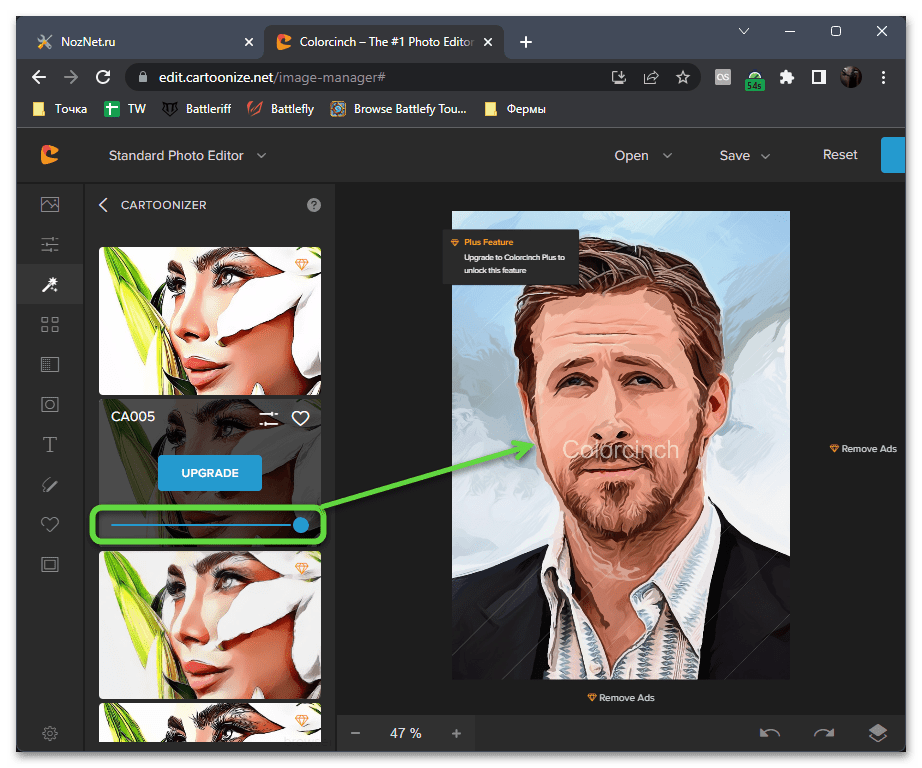The image size is (922, 768).
Task: Click the redo arrow
Action: point(824,733)
